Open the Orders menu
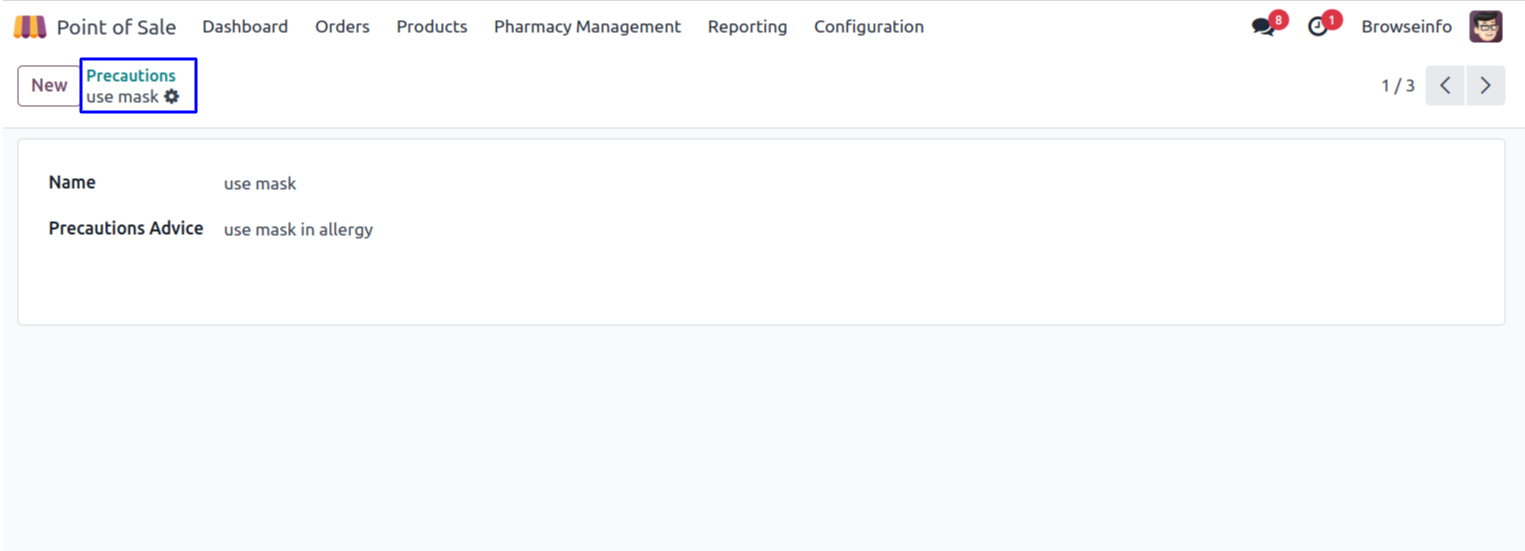1525x551 pixels. click(x=342, y=27)
